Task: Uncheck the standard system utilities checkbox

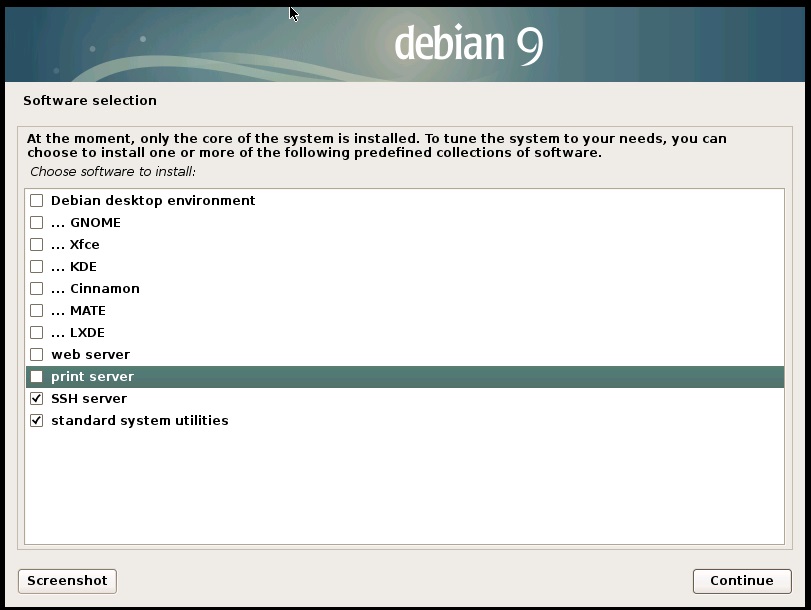Action: click(37, 421)
